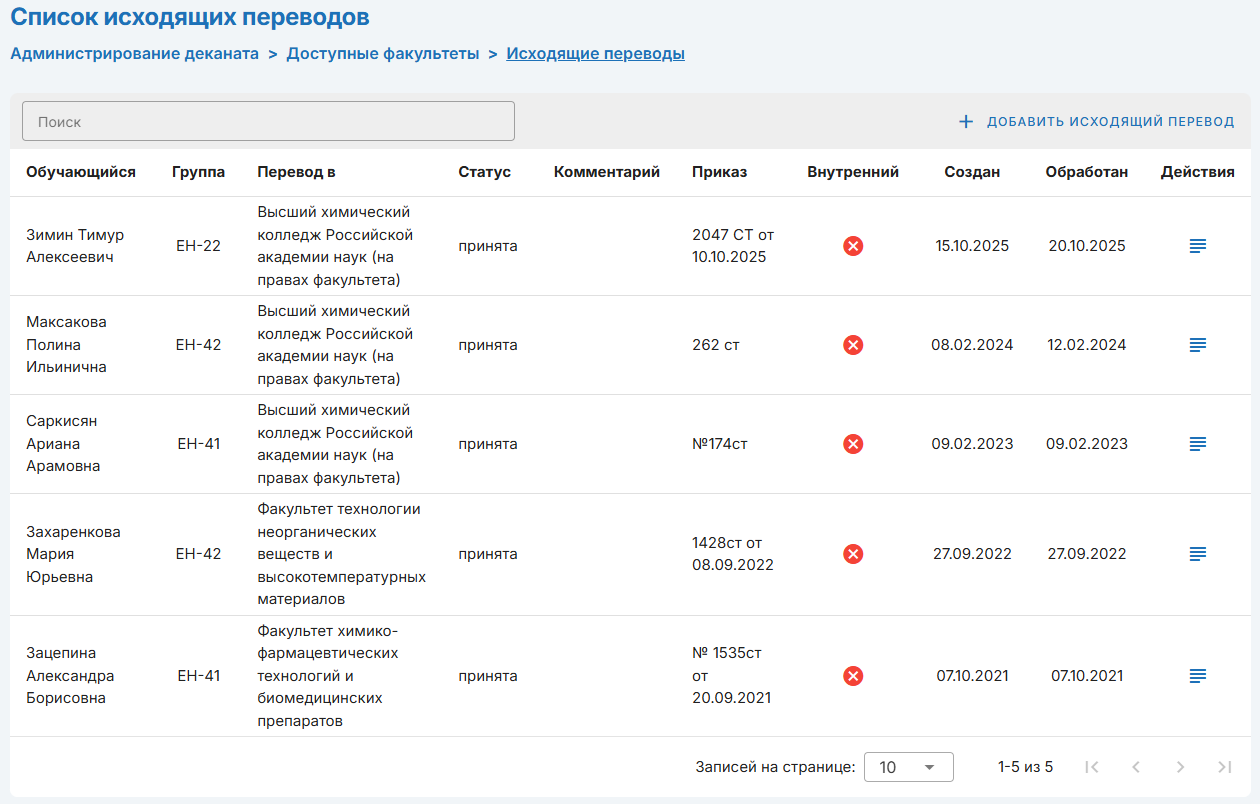The width and height of the screenshot is (1260, 804).
Task: Click red internal-status icon for Саркисян row
Action: click(853, 444)
